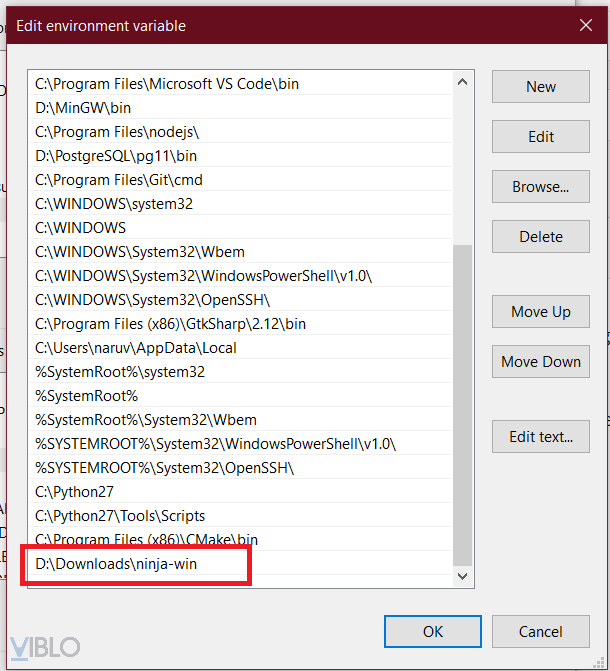Select the CMake\bin path entry
Viewport: 610px width, 671px height.
coord(240,539)
